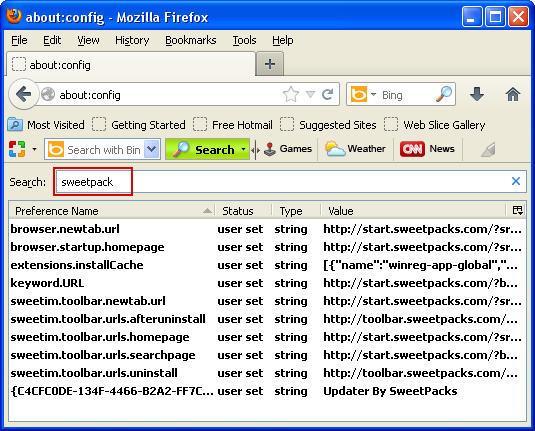Sort by the Preference Name column
Image resolution: width=535 pixels, height=431 pixels.
coord(112,211)
